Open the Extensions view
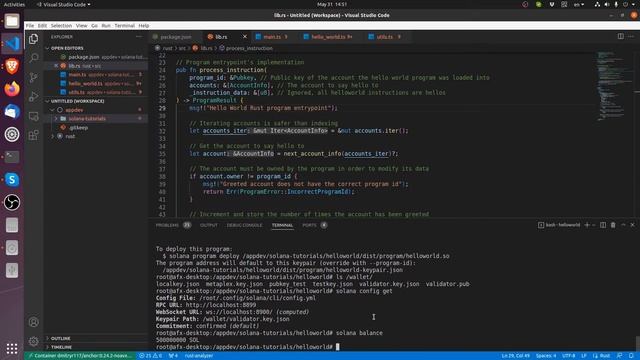Image resolution: width=640 pixels, height=360 pixels. [33, 135]
